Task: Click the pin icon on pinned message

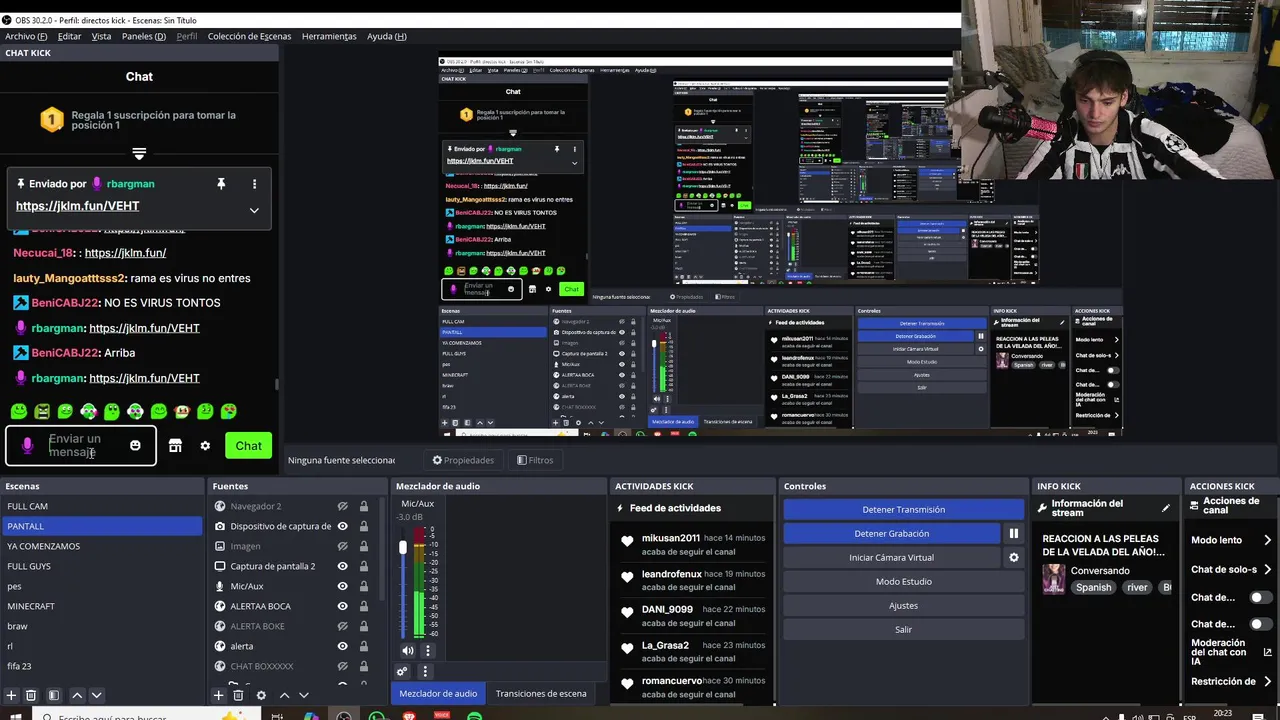Action: (221, 184)
